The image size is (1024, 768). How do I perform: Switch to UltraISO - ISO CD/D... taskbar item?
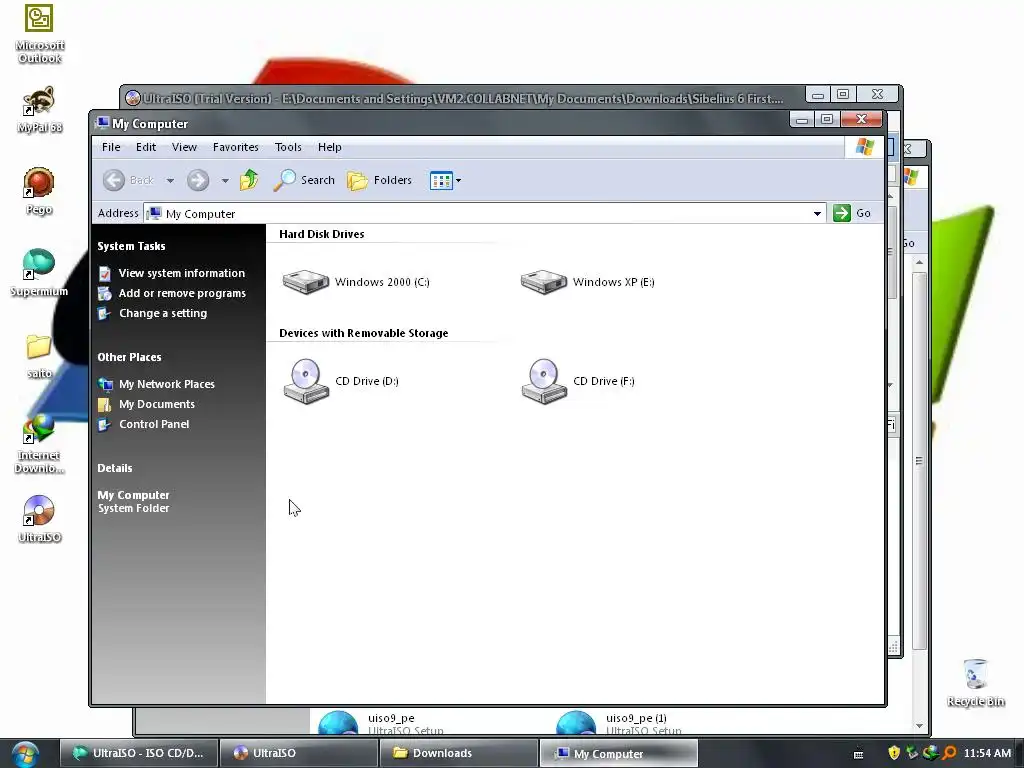click(x=138, y=753)
